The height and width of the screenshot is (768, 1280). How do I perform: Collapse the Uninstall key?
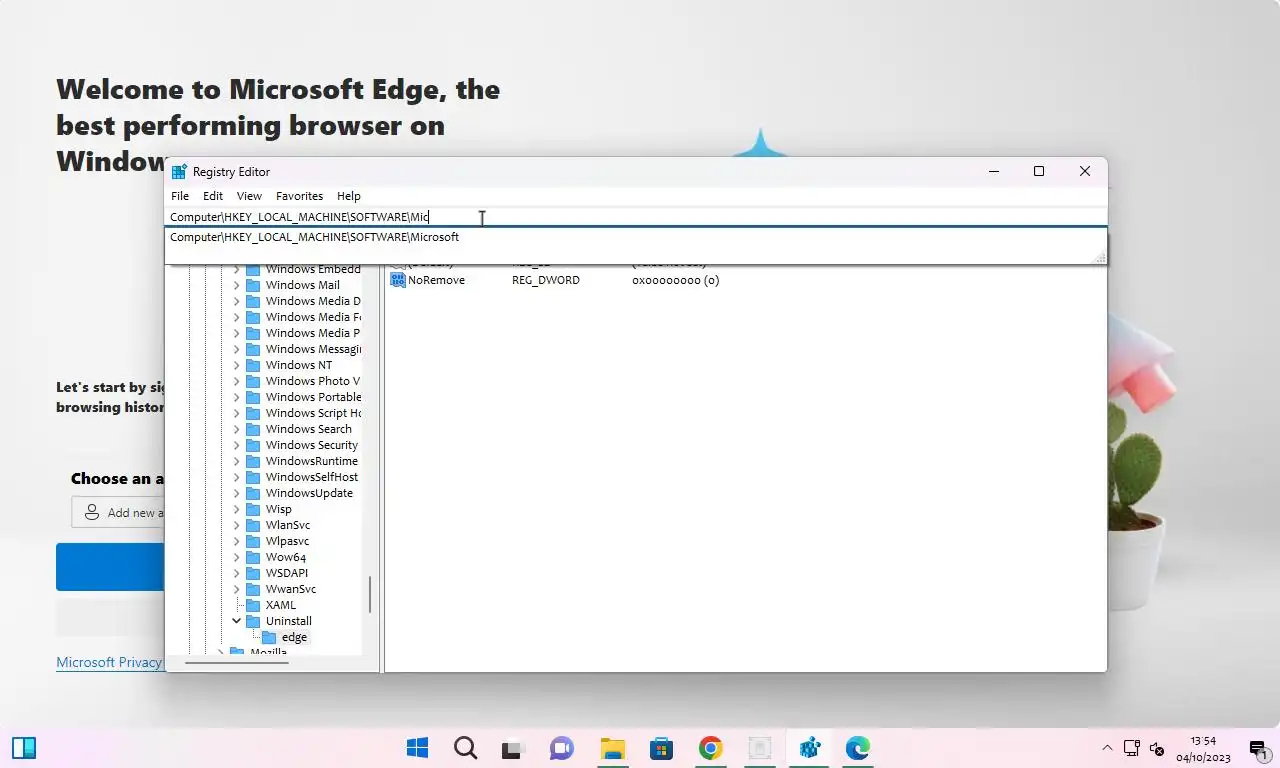[237, 621]
